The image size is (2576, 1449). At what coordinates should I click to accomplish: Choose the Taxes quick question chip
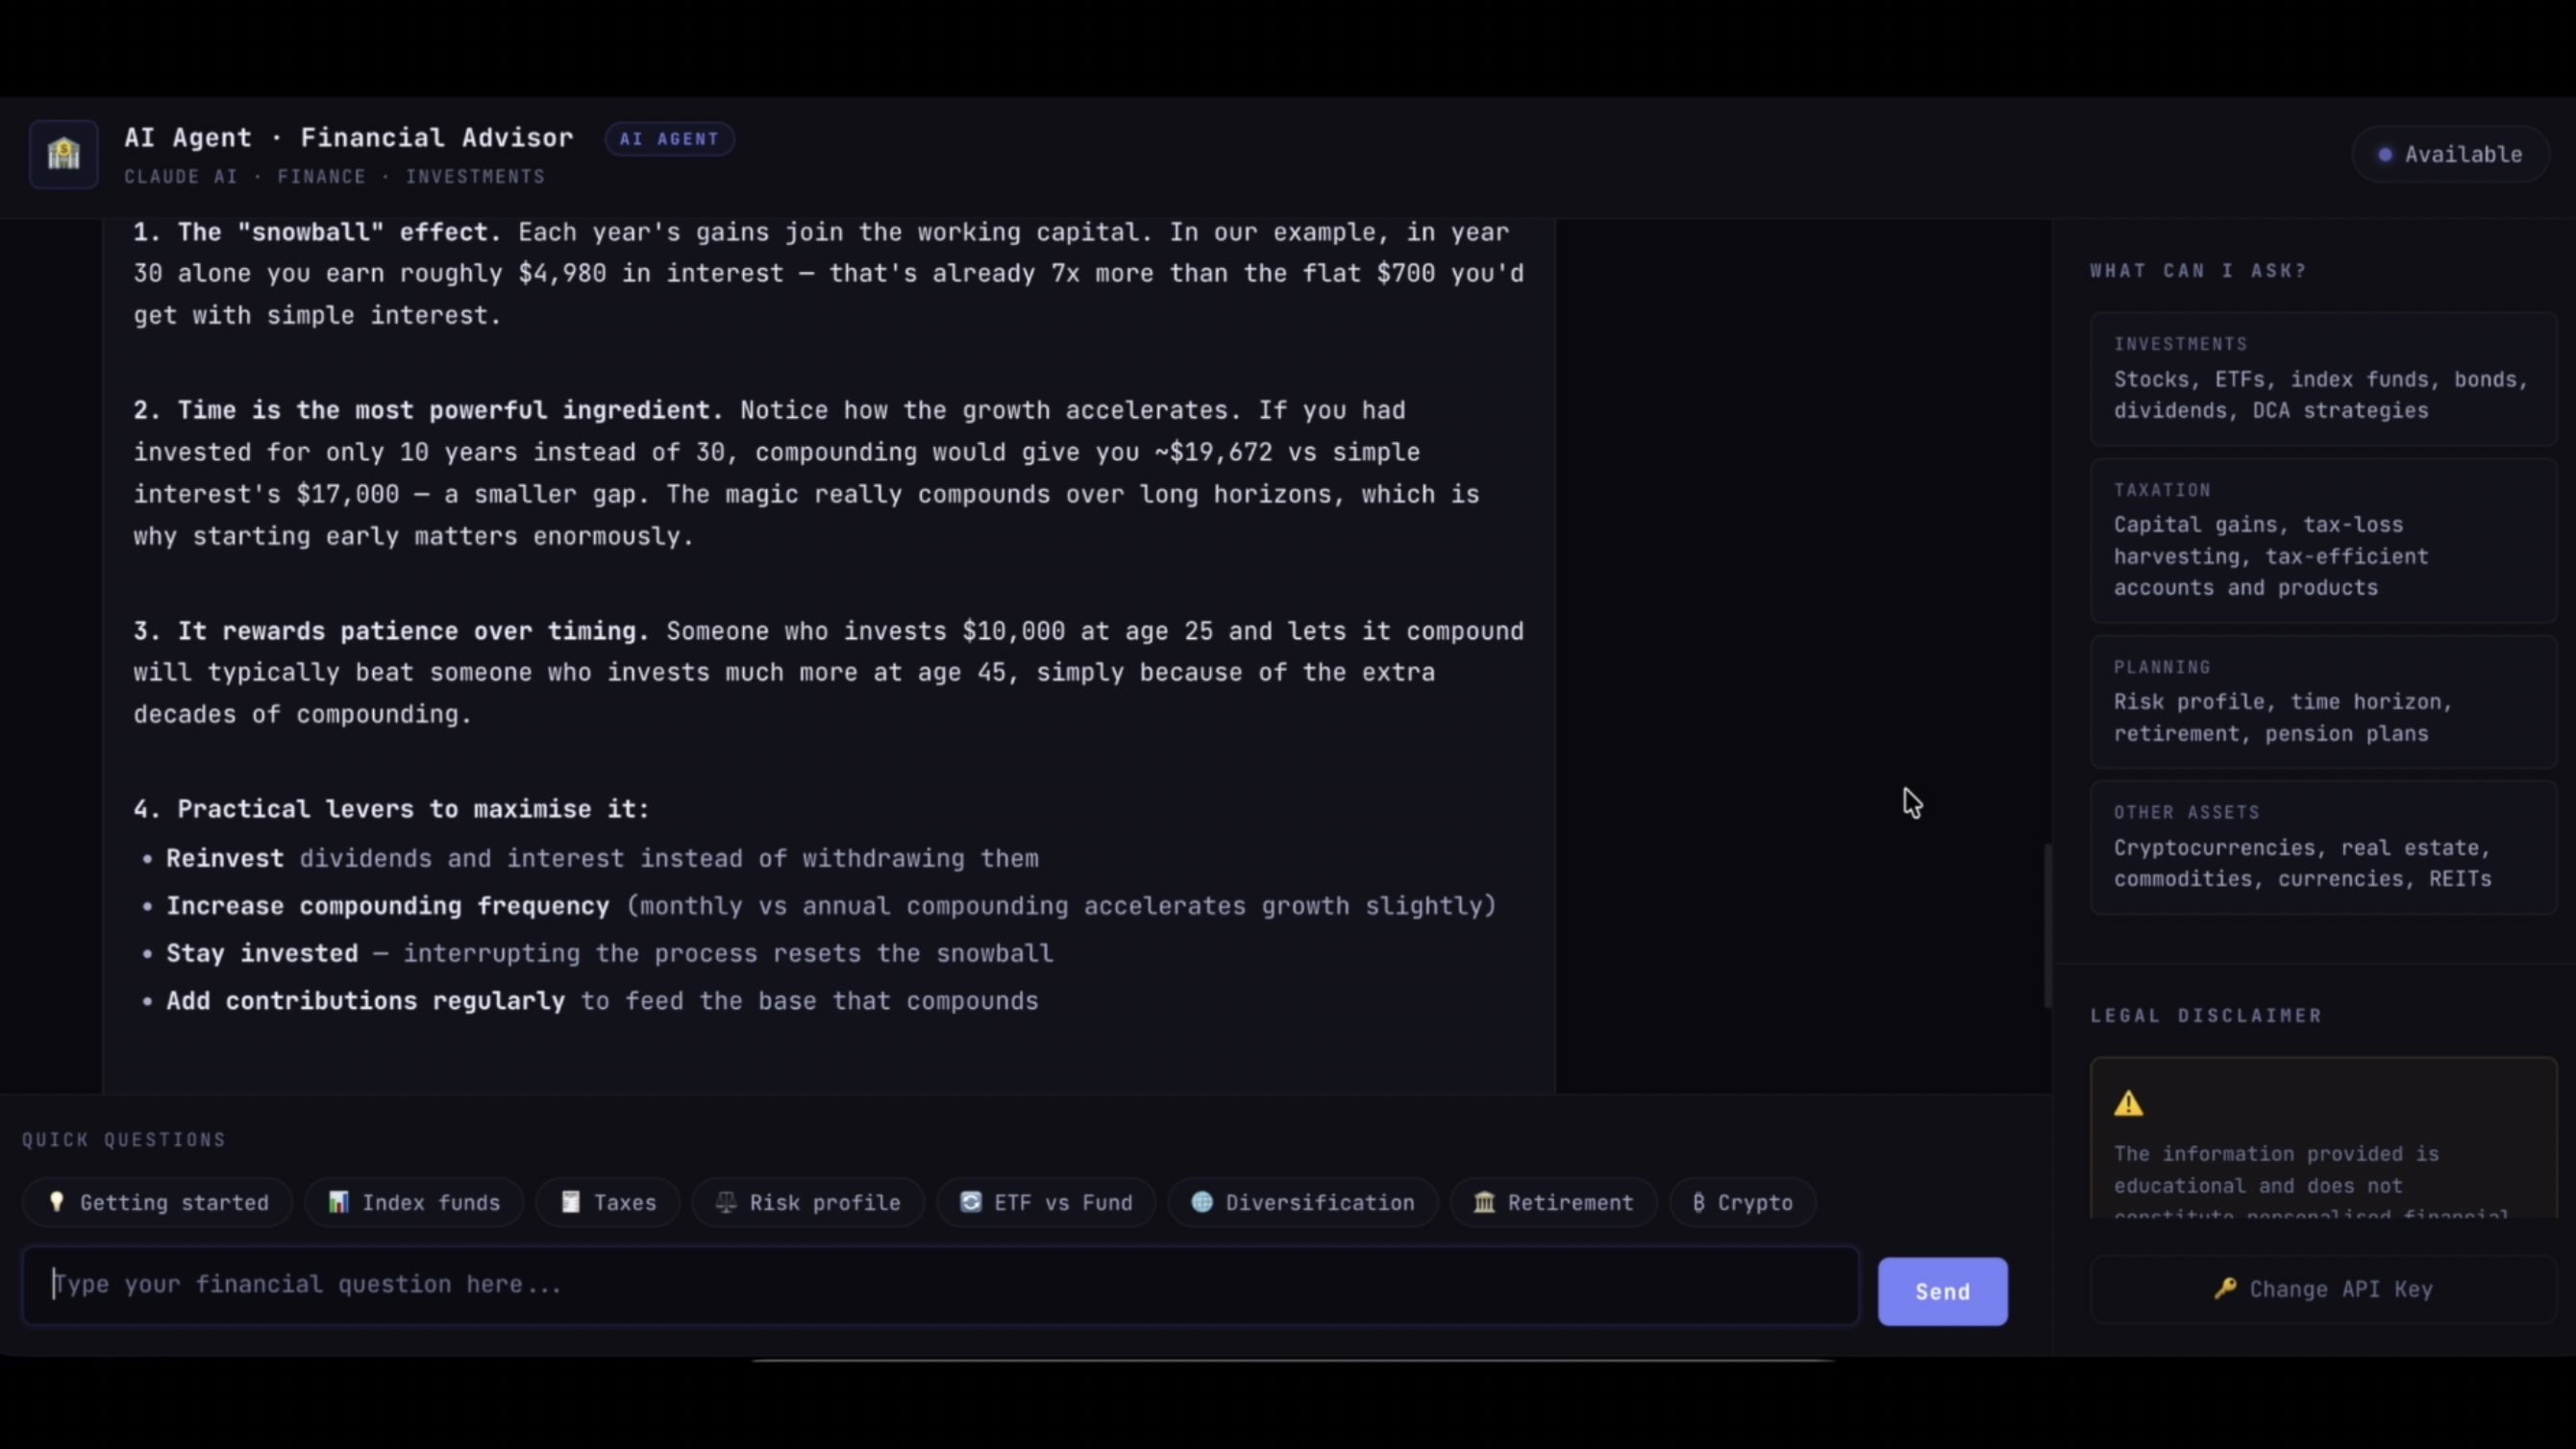[608, 1202]
